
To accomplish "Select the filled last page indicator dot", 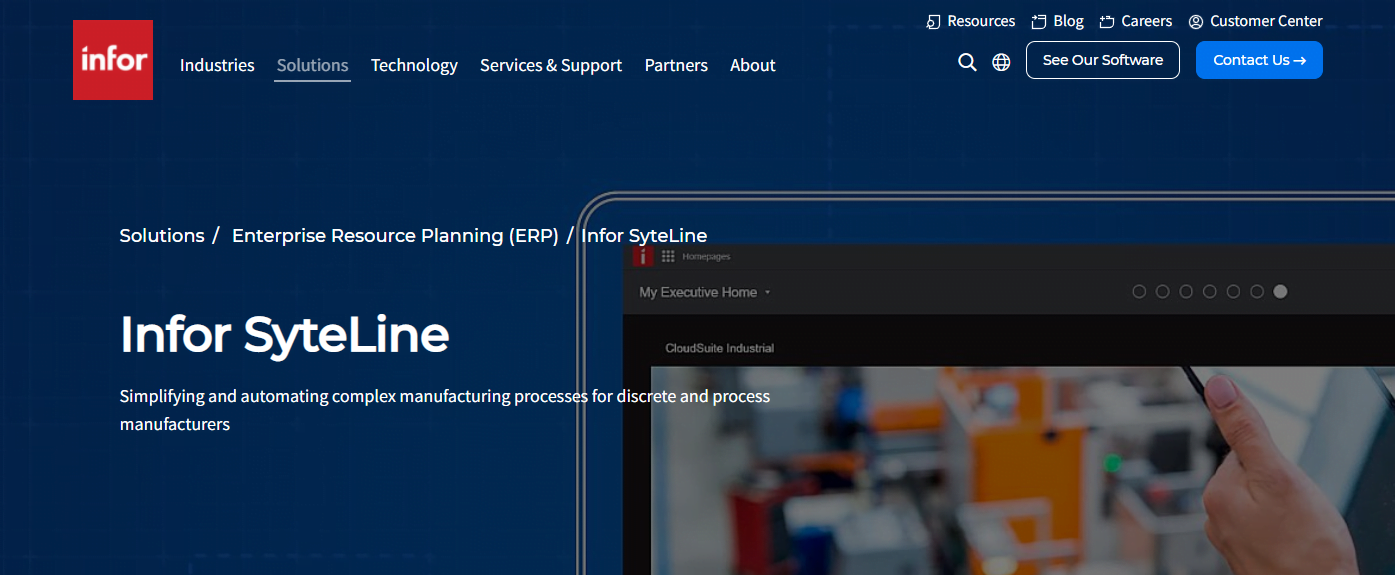I will coord(1281,292).
